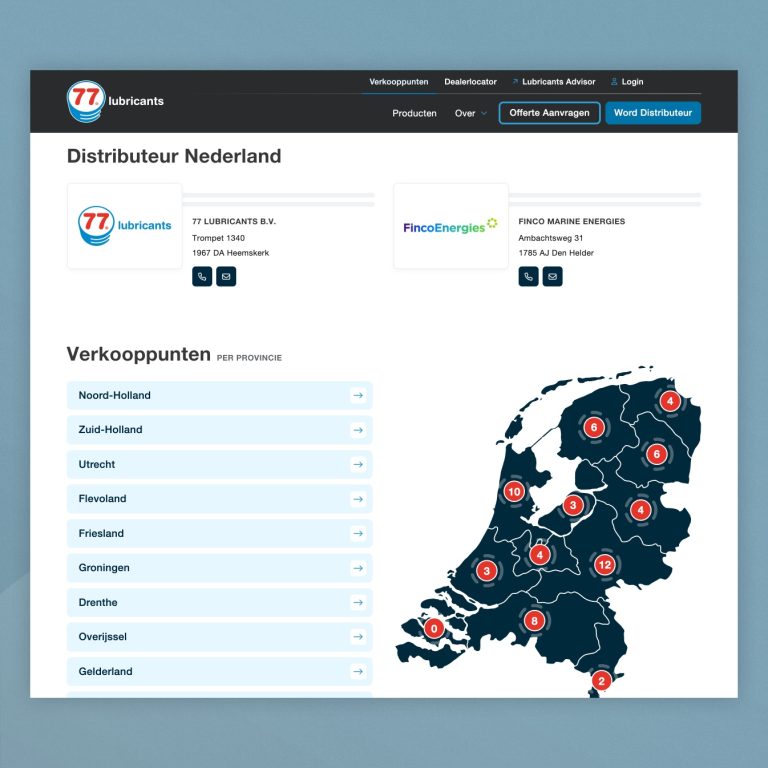Click the map marker showing 10

click(514, 491)
